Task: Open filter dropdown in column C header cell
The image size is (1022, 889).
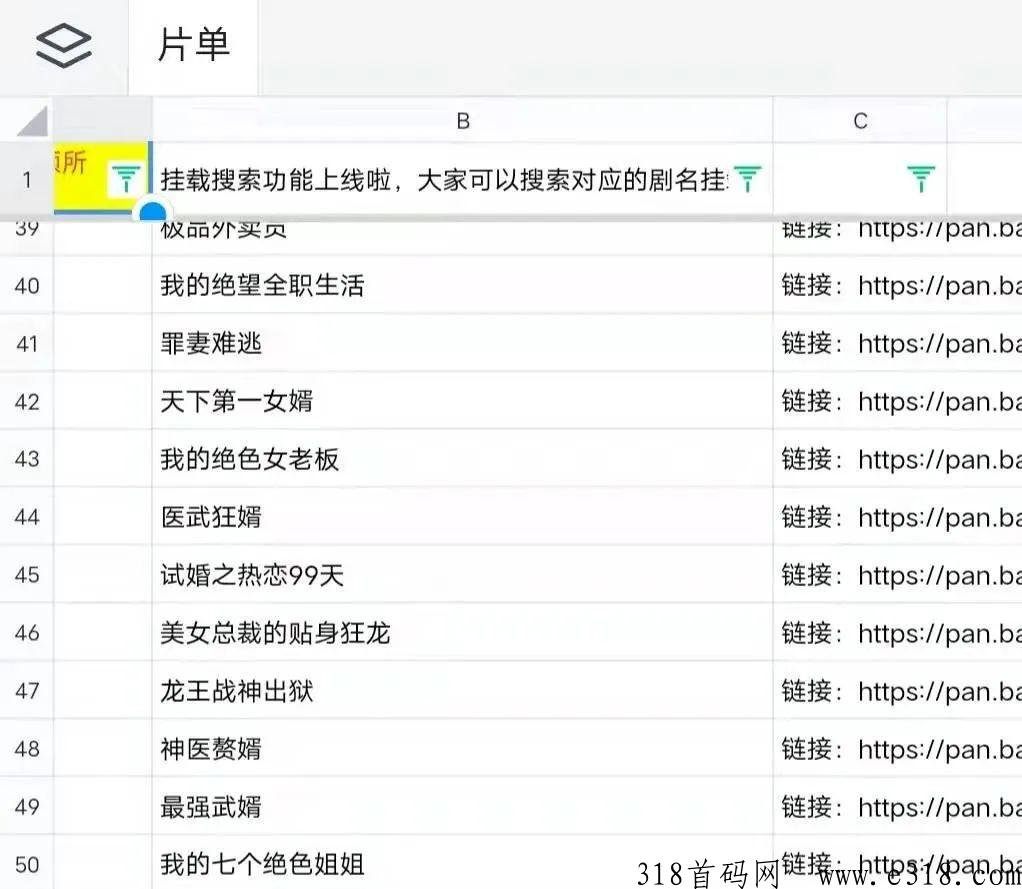Action: click(x=920, y=179)
